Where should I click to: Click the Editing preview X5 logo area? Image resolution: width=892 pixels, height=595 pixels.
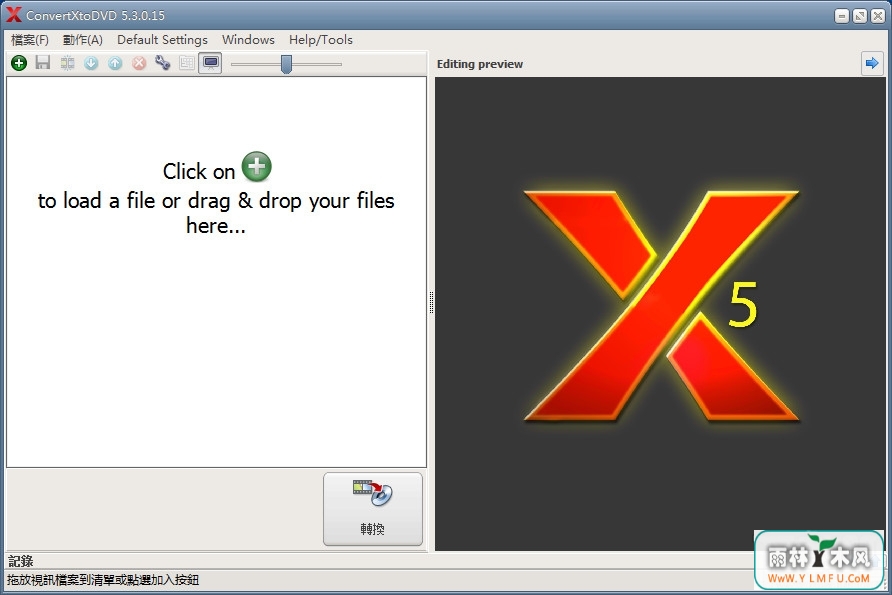coord(660,313)
